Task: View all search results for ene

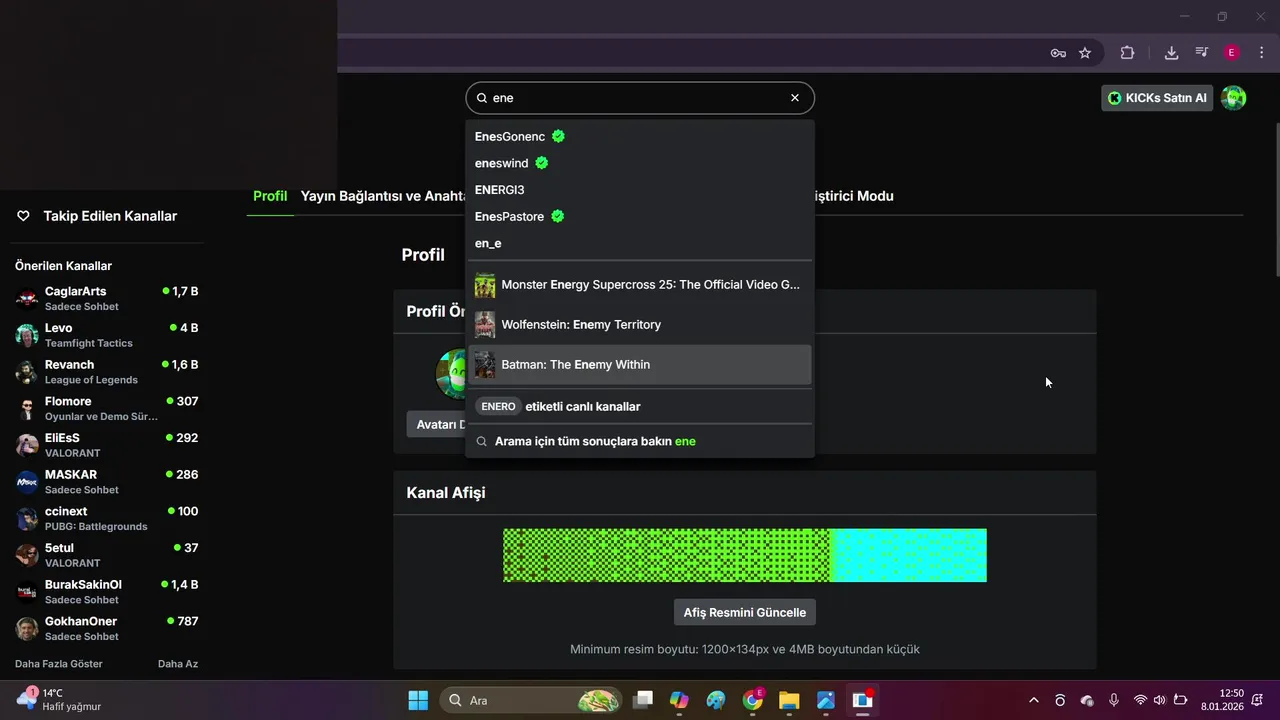Action: [640, 441]
